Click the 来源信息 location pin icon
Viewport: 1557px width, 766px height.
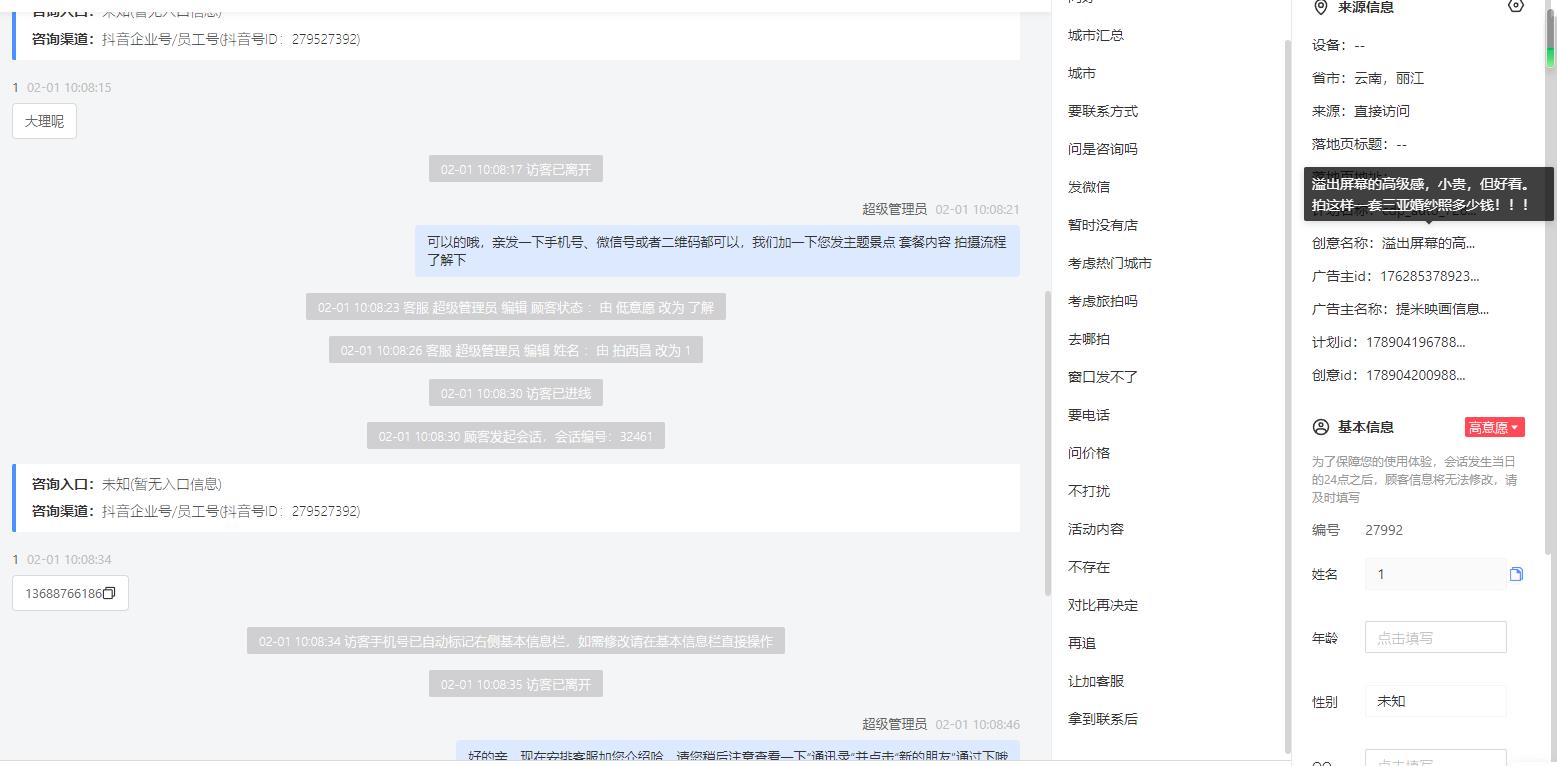click(1320, 7)
